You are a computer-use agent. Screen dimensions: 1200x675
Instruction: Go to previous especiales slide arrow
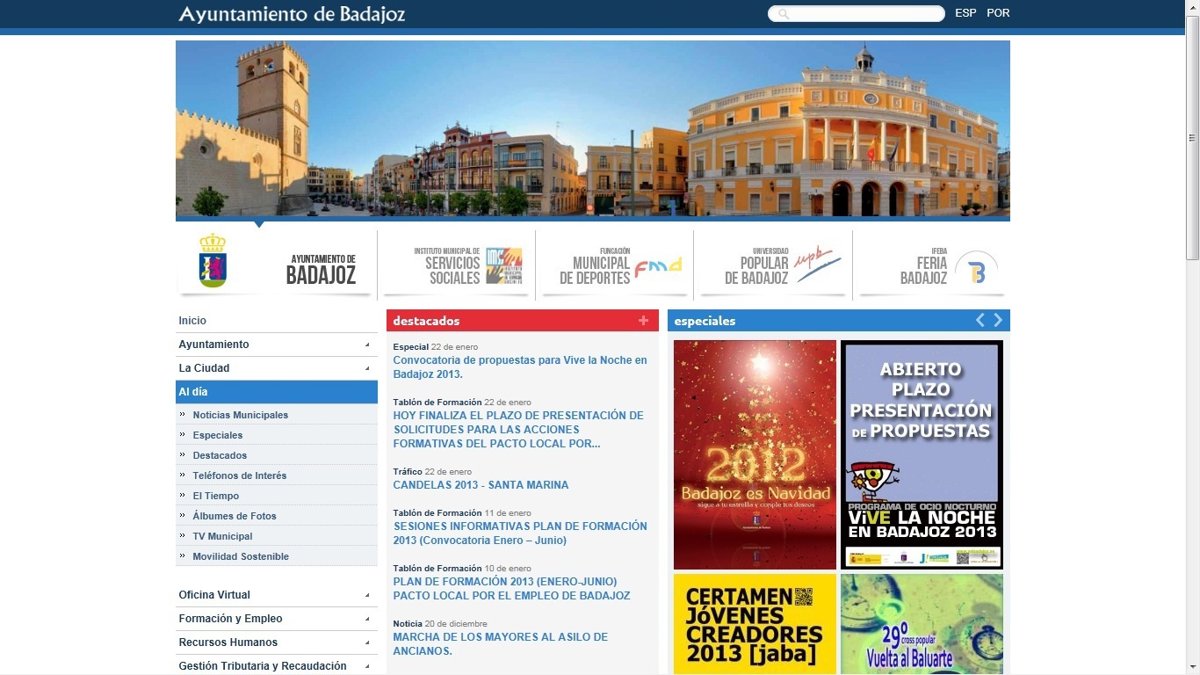coord(980,320)
